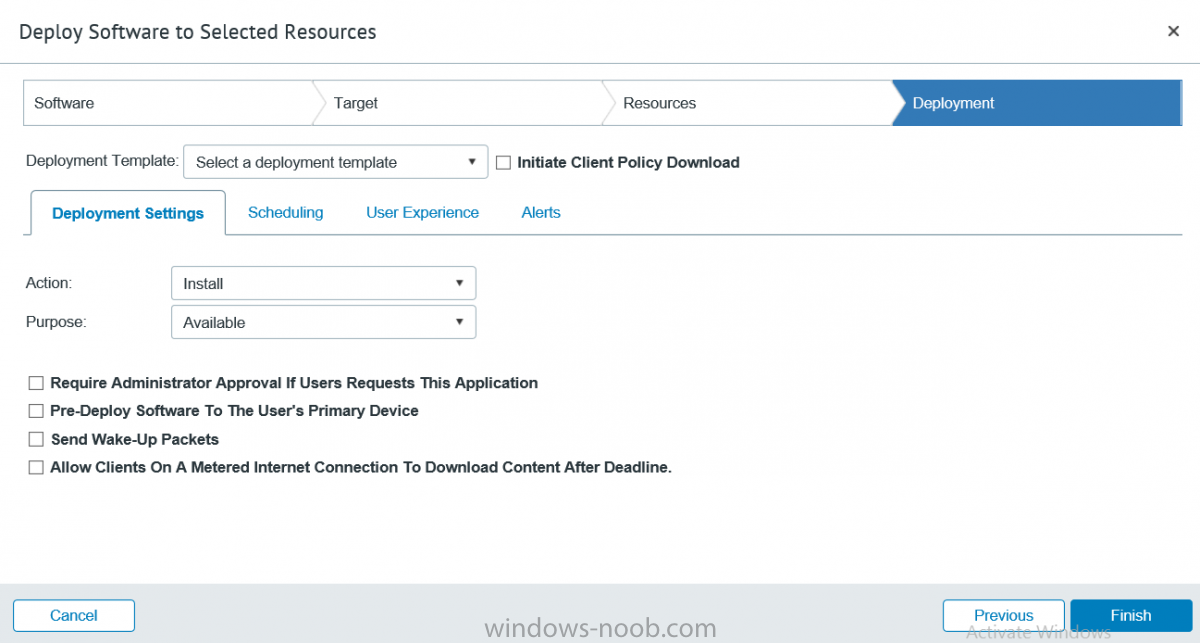Close the Deploy Software dialog

(1173, 31)
